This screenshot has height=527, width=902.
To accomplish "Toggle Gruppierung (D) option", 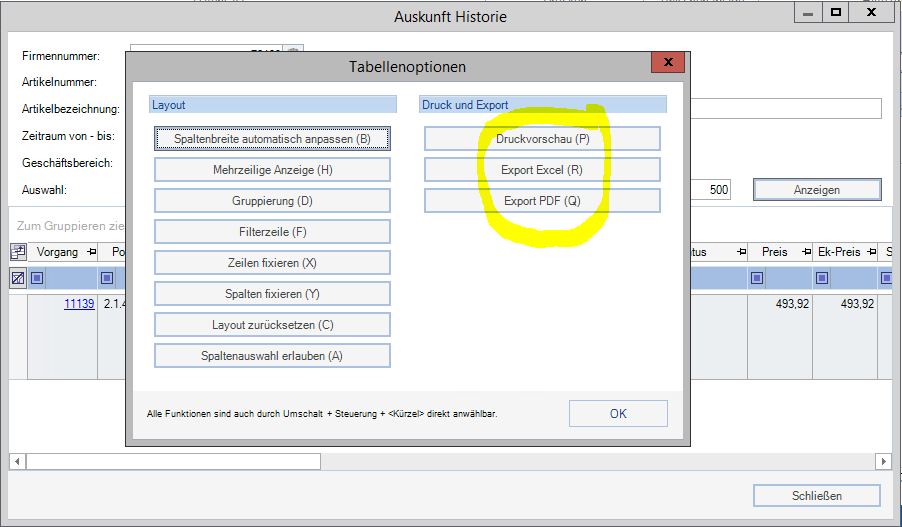I will [272, 201].
